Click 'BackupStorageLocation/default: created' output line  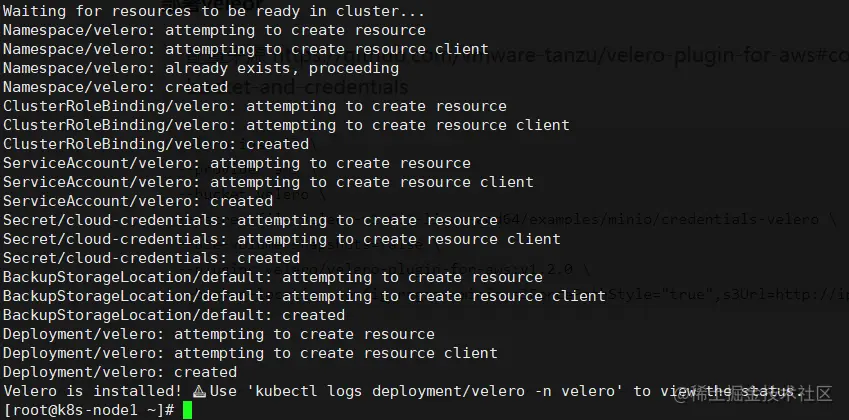pos(173,315)
